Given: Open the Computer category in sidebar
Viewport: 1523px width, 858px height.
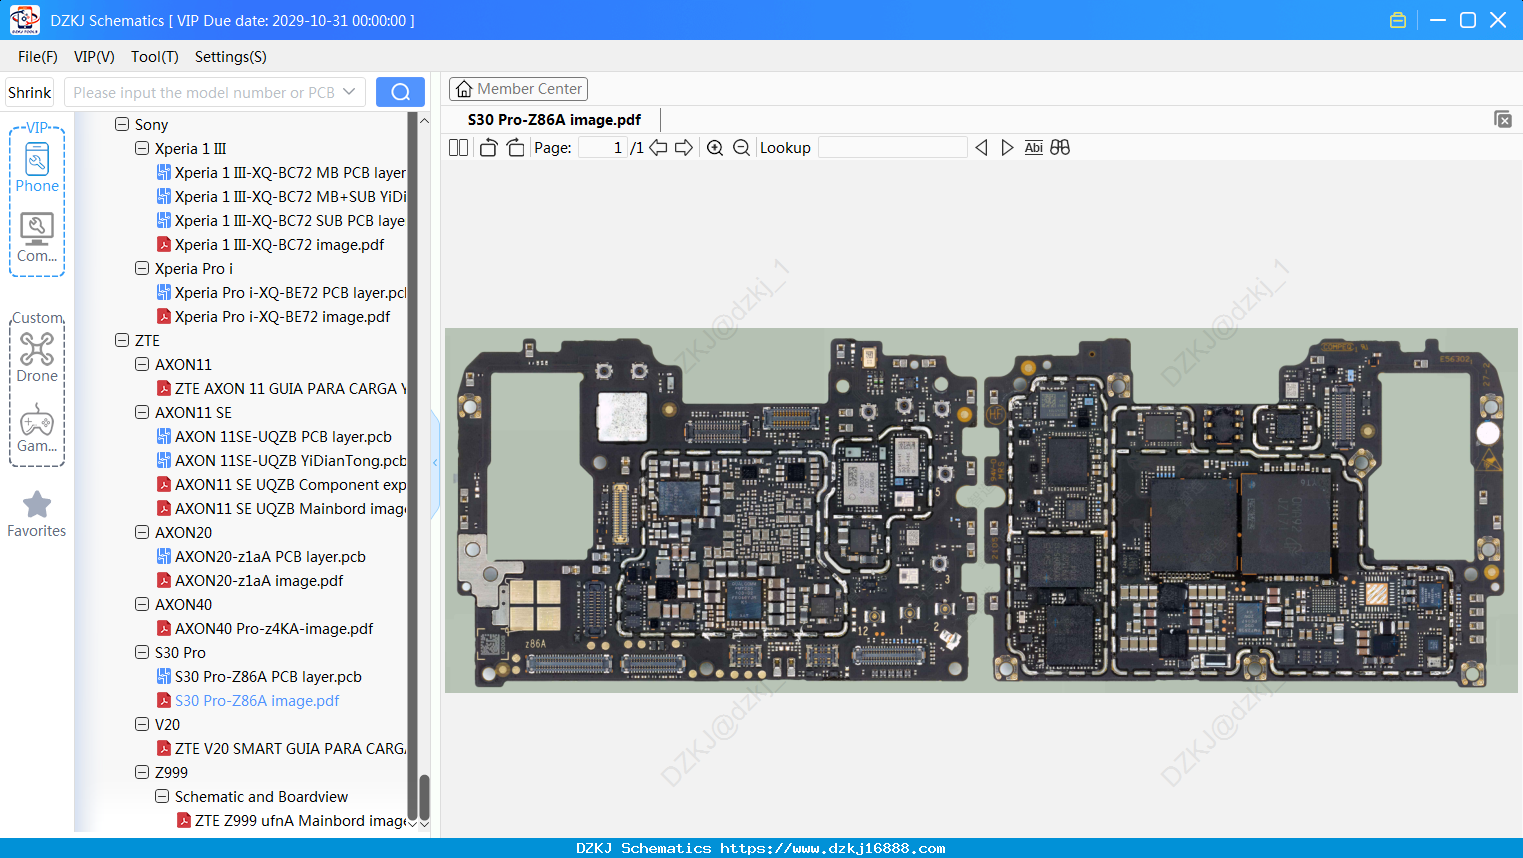Looking at the screenshot, I should point(37,238).
